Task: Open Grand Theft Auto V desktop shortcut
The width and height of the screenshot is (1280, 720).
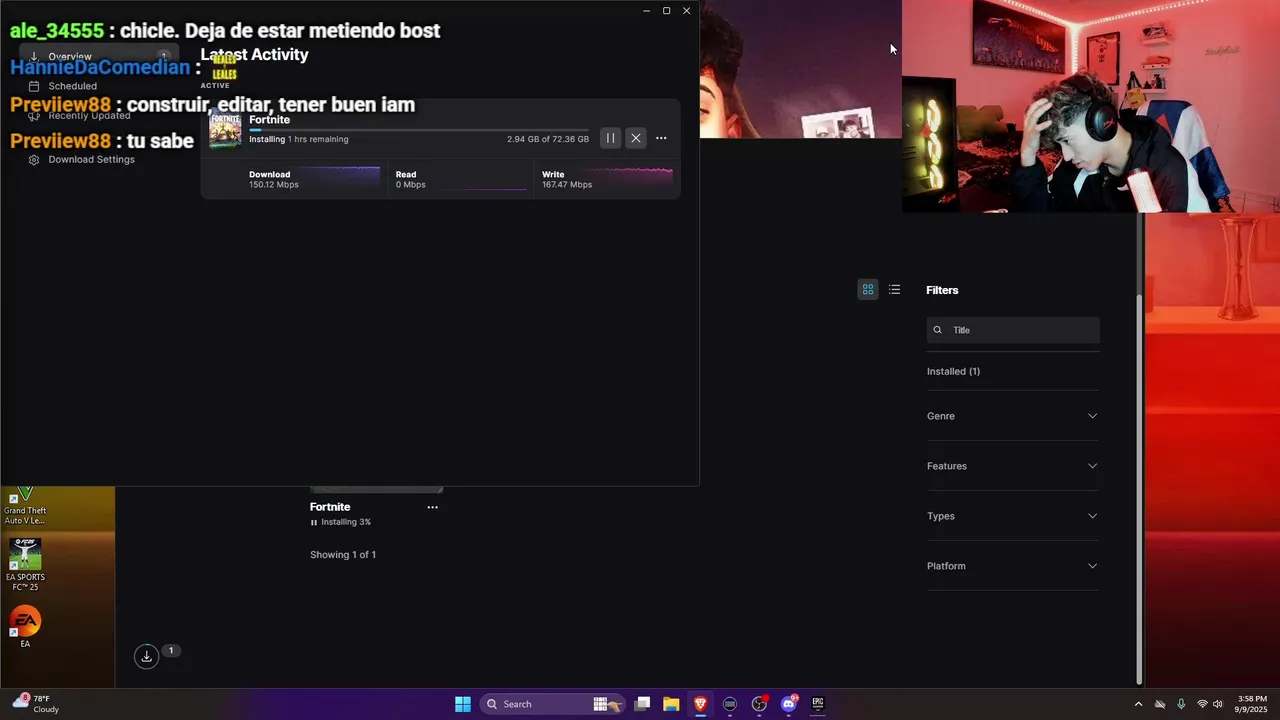Action: tap(25, 507)
